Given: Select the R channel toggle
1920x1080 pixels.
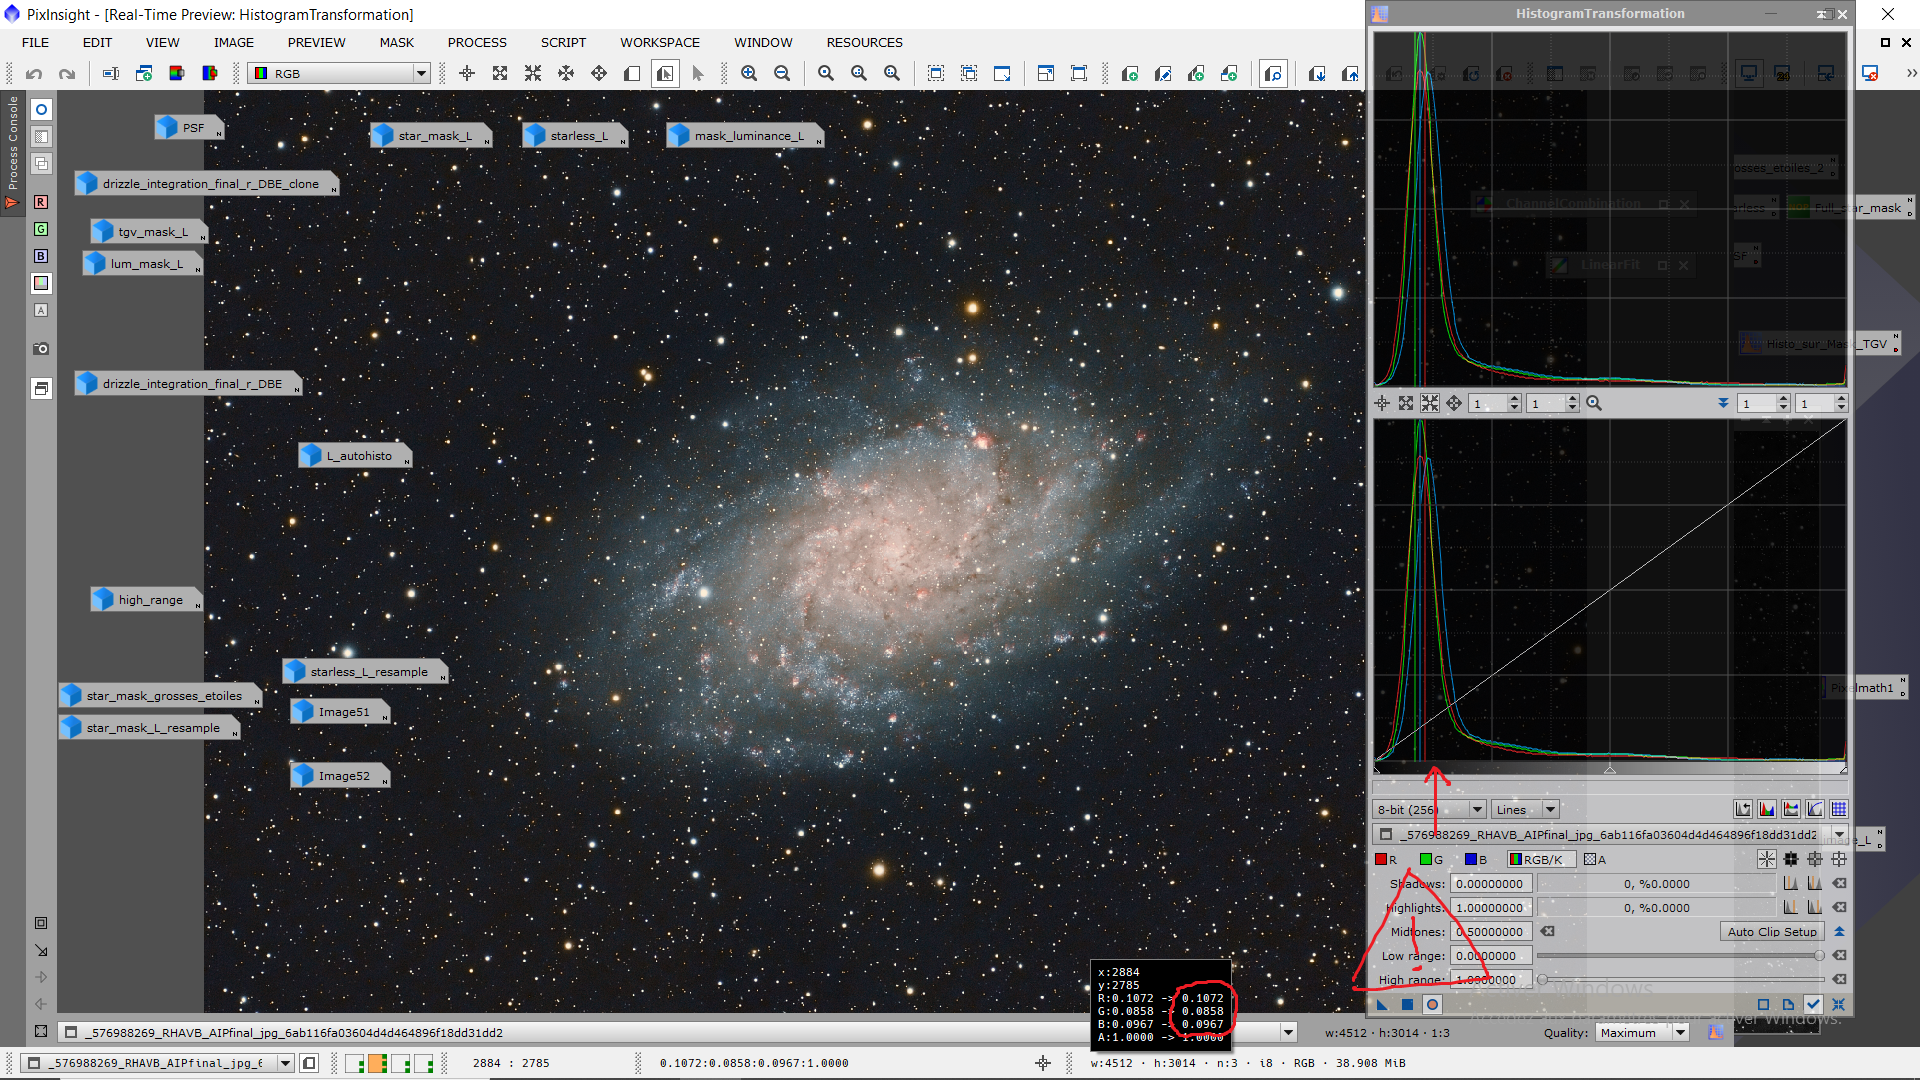Looking at the screenshot, I should click(x=1386, y=859).
